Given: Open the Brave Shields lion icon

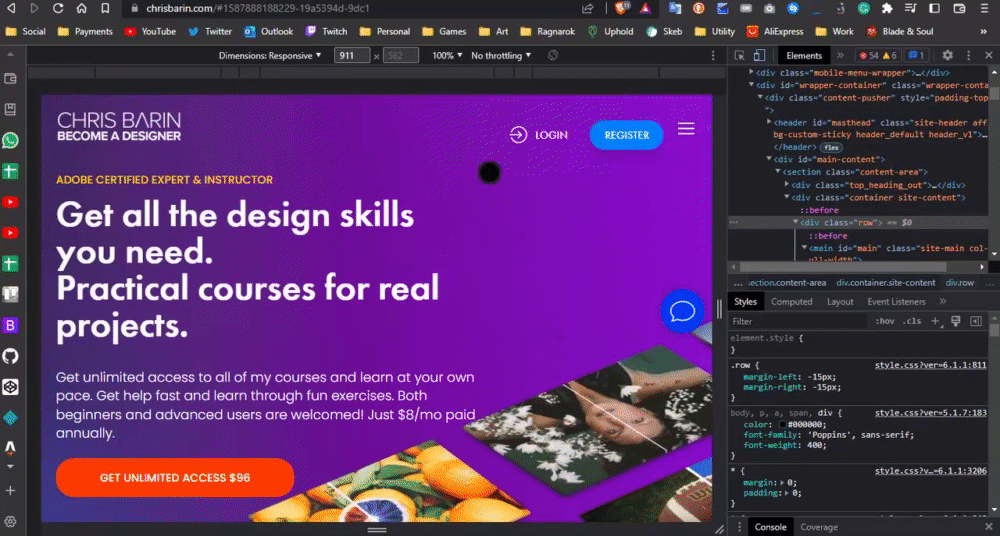Looking at the screenshot, I should [x=620, y=8].
